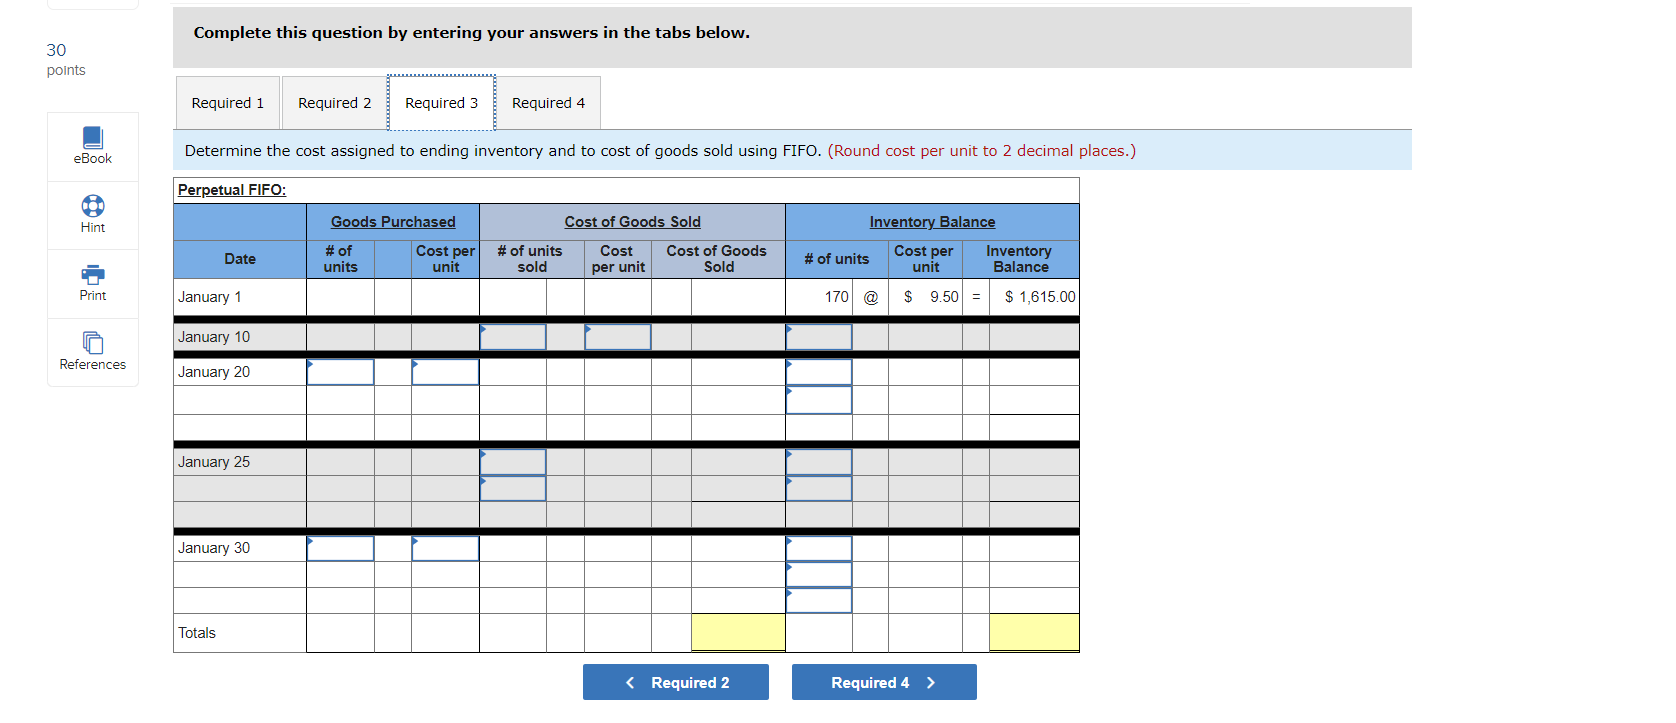Select the Required 3 tab
The width and height of the screenshot is (1676, 723).
click(x=441, y=103)
